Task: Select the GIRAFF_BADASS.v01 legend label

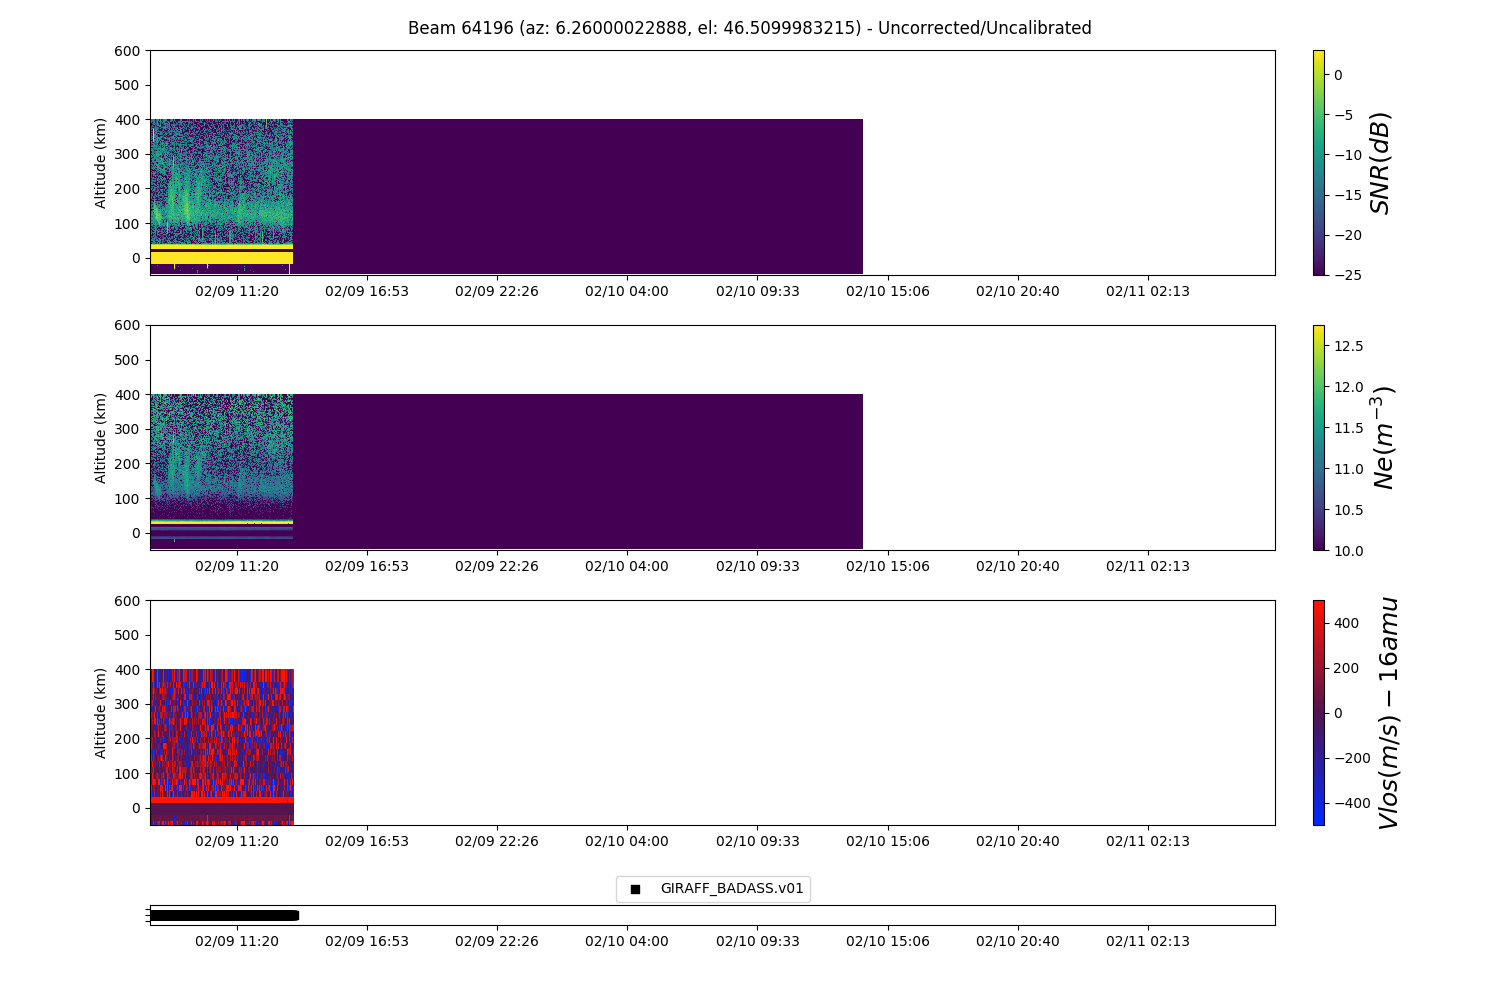Action: pos(732,888)
